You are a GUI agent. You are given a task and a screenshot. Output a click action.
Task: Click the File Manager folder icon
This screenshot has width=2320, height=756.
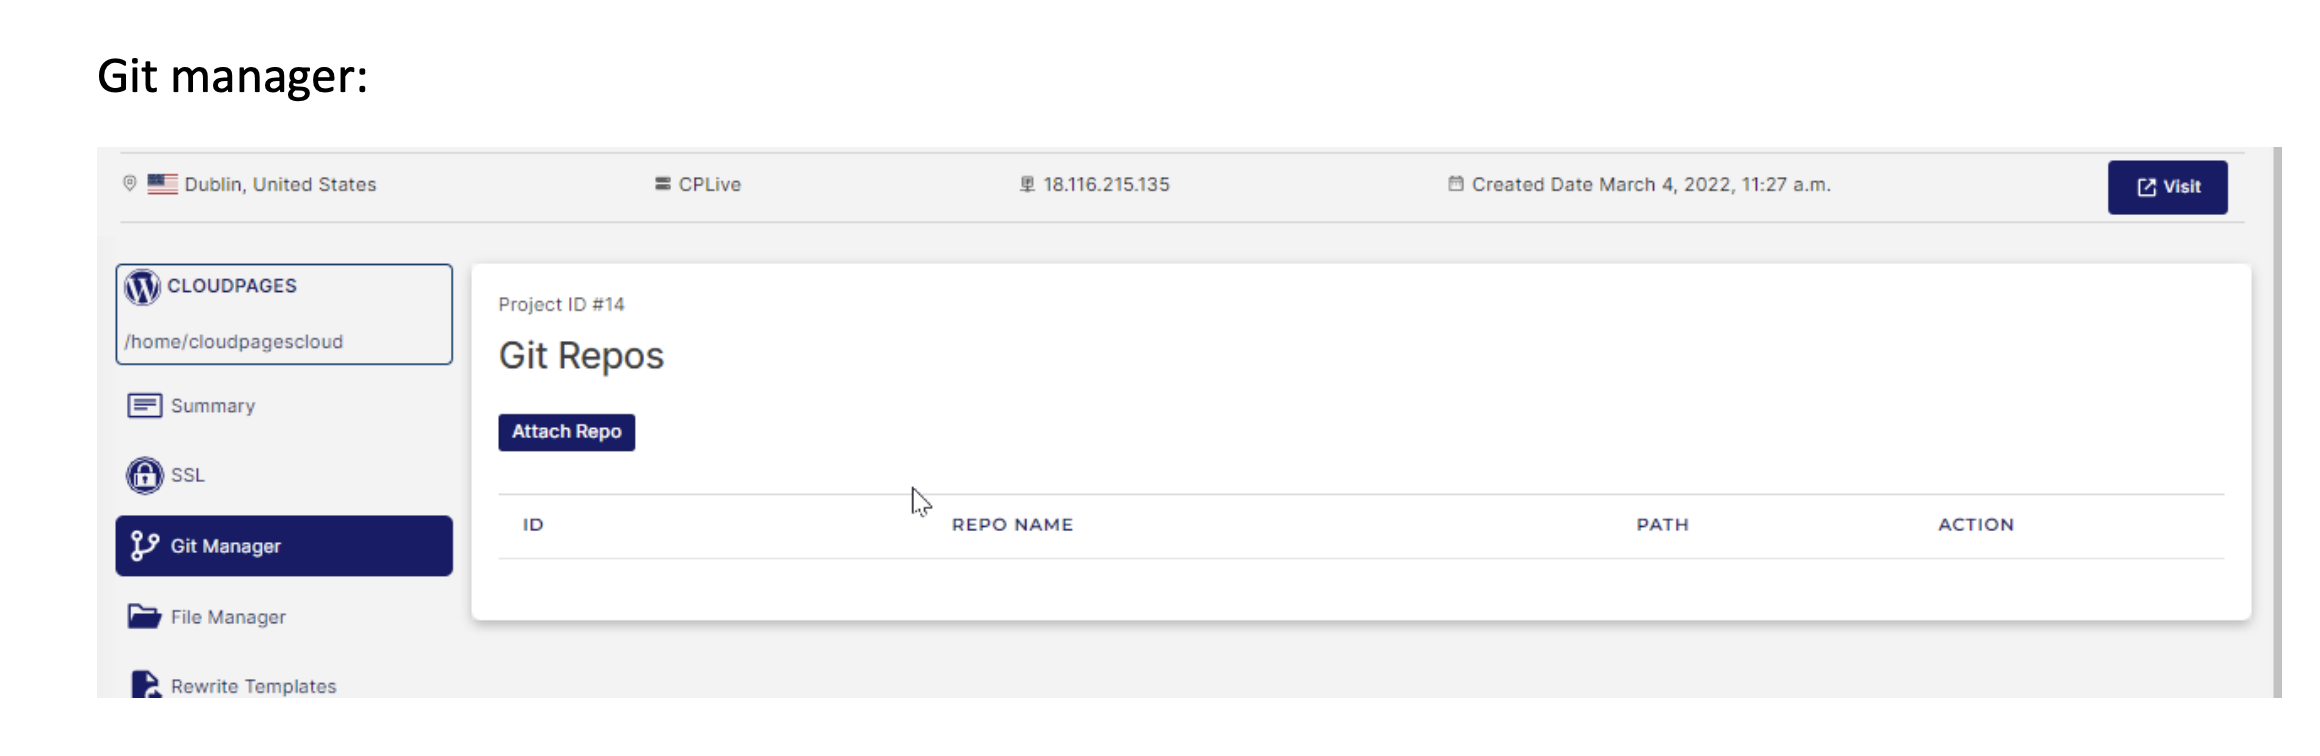144,617
